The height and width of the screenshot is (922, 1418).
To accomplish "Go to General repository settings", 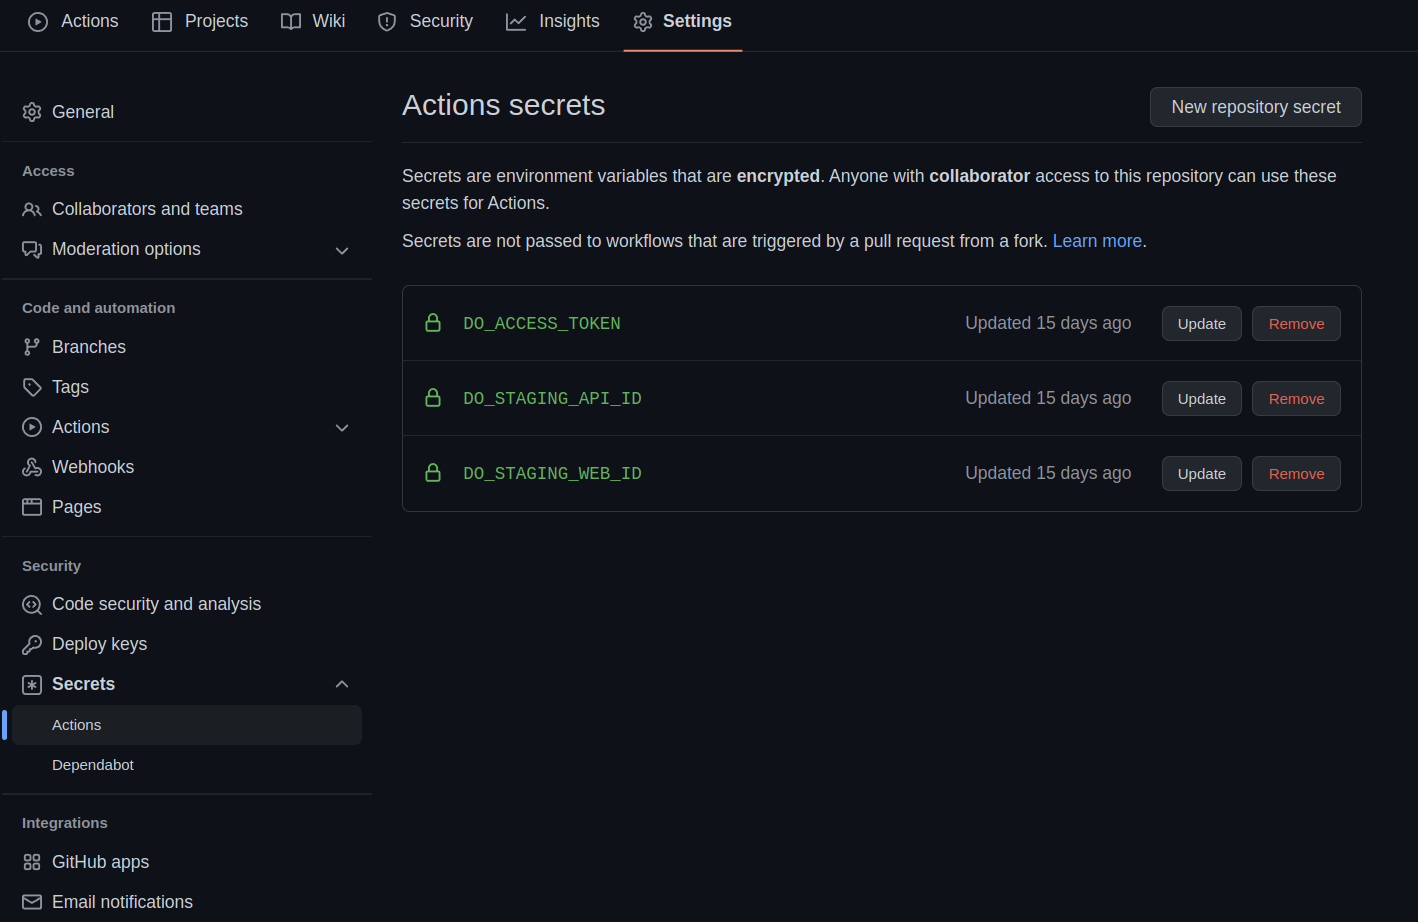I will [x=83, y=111].
